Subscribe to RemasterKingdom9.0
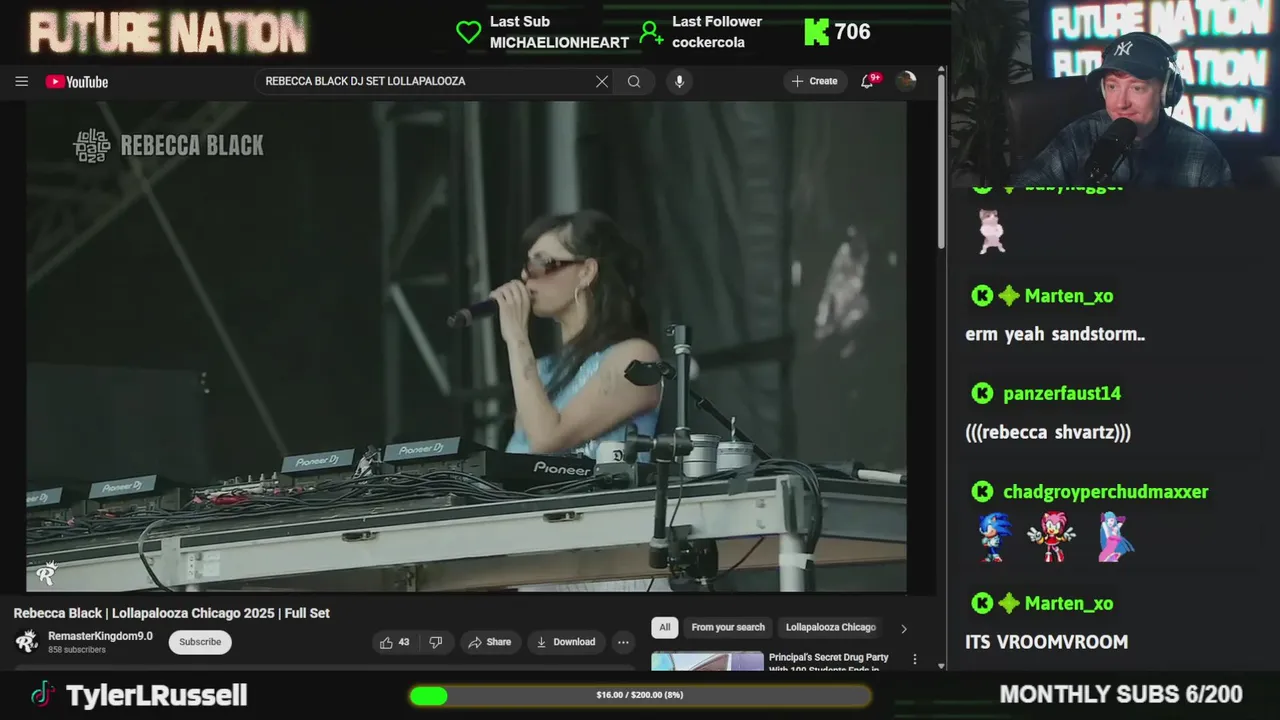The height and width of the screenshot is (720, 1280). click(200, 642)
